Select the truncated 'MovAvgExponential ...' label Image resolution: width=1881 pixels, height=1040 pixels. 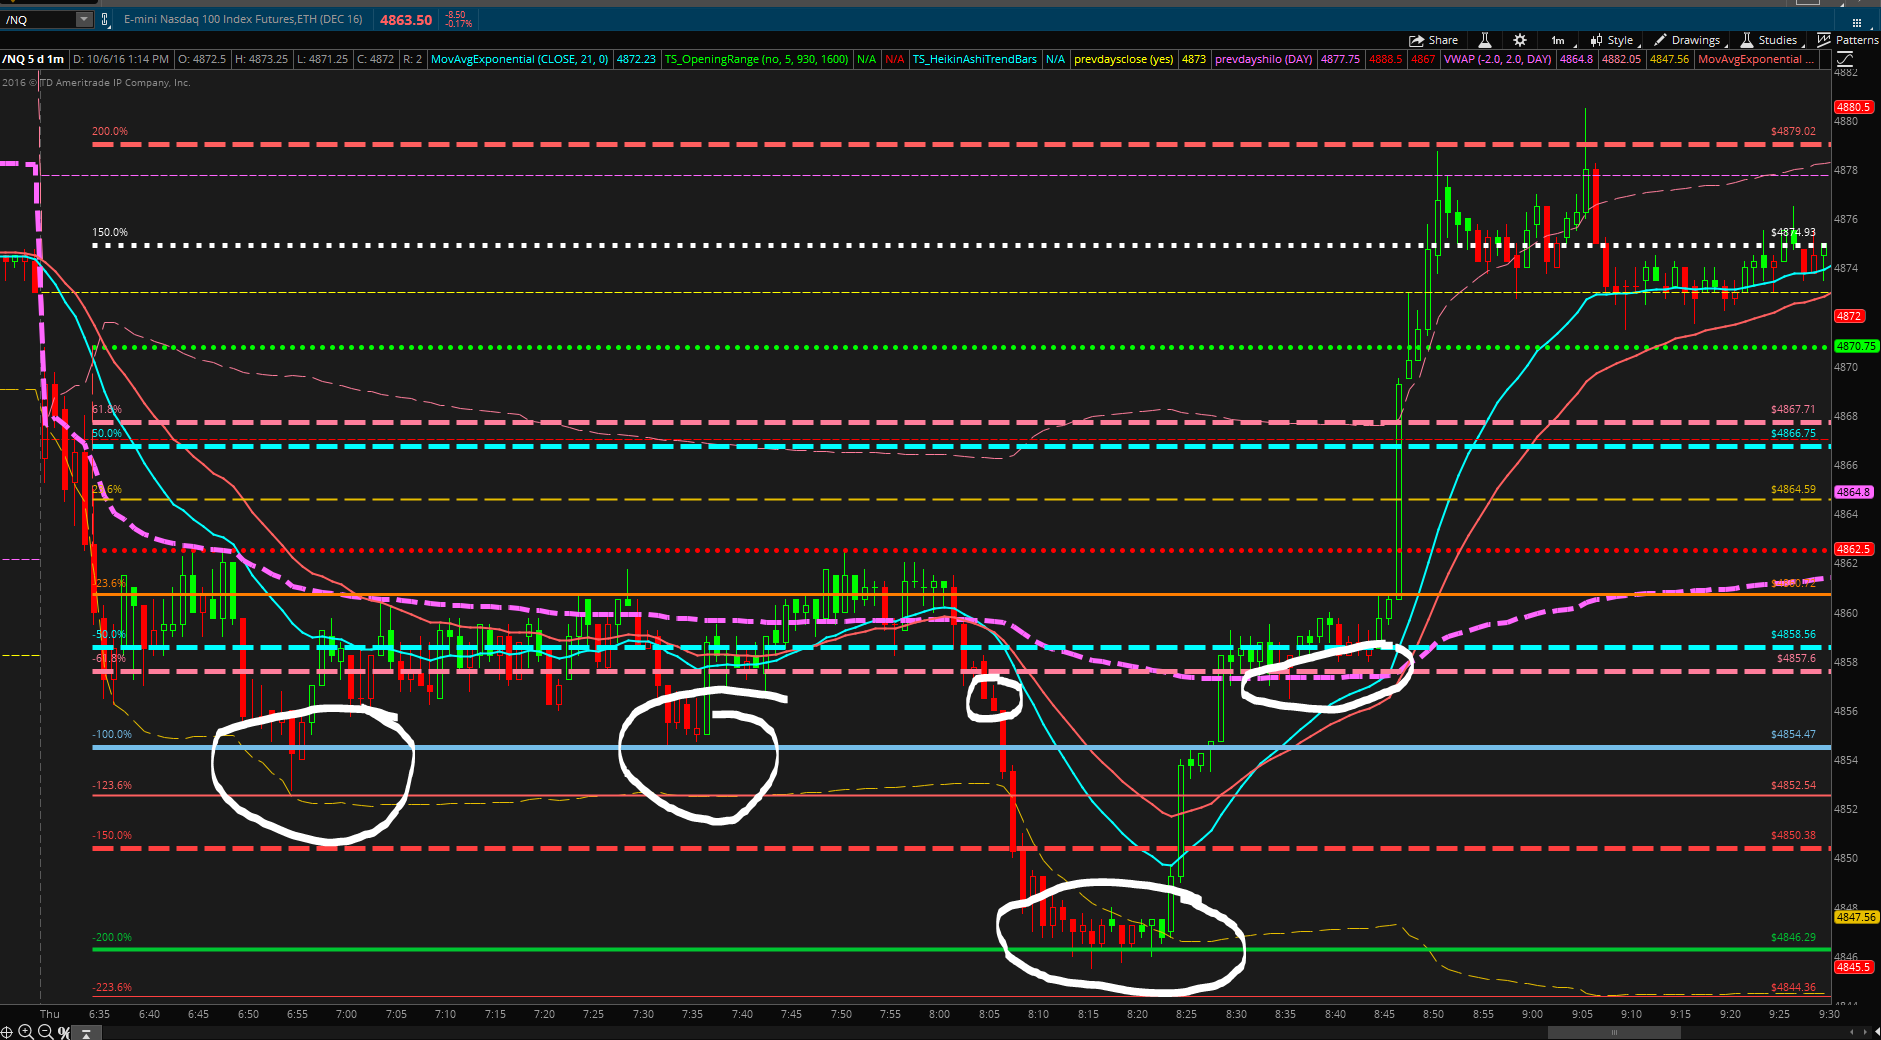[x=1755, y=59]
